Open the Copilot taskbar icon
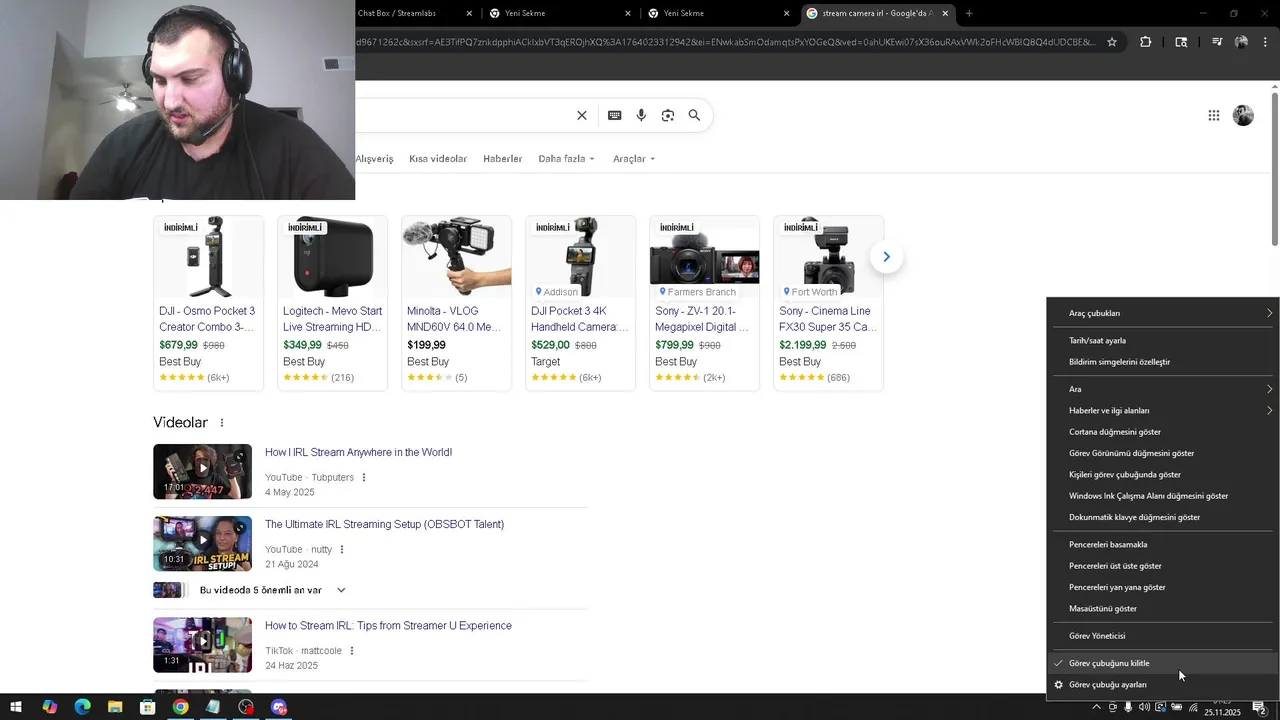Viewport: 1280px width, 720px height. pyautogui.click(x=49, y=707)
